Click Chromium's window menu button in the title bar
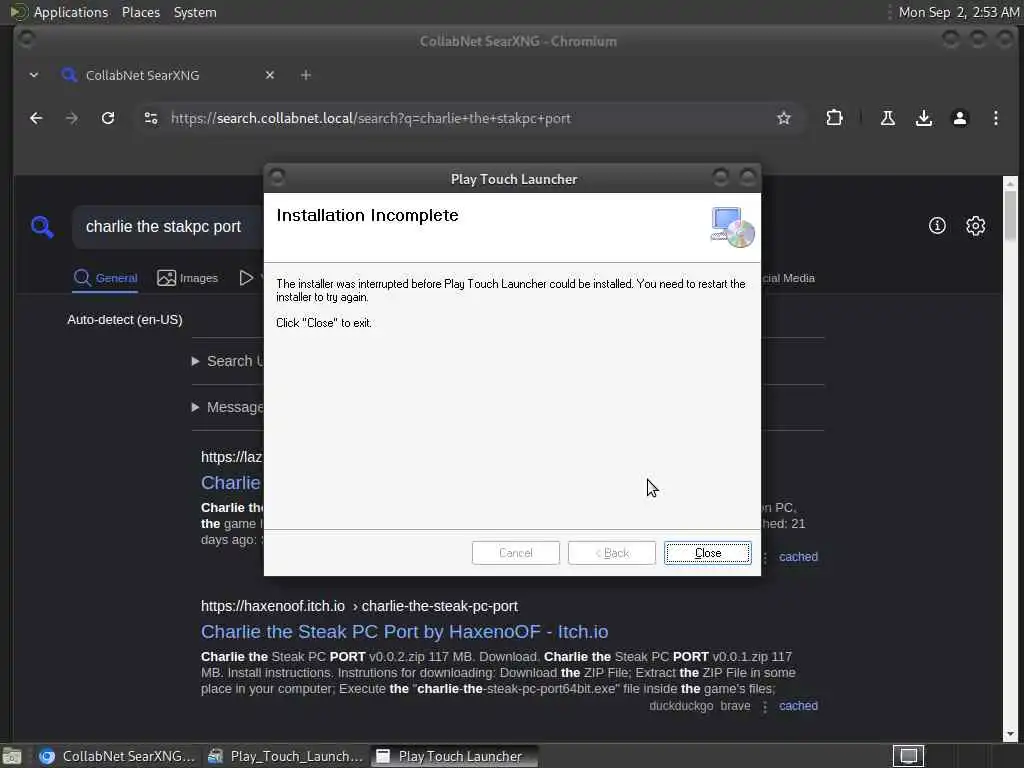This screenshot has height=768, width=1024. click(x=27, y=40)
